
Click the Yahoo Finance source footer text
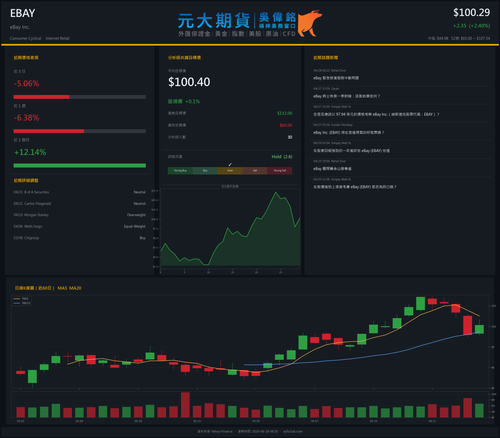point(215,431)
